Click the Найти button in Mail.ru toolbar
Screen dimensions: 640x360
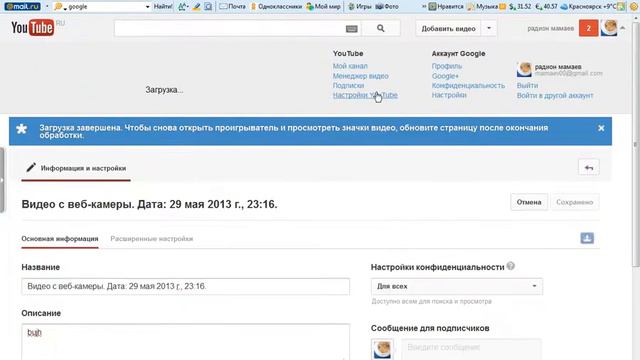click(x=162, y=7)
